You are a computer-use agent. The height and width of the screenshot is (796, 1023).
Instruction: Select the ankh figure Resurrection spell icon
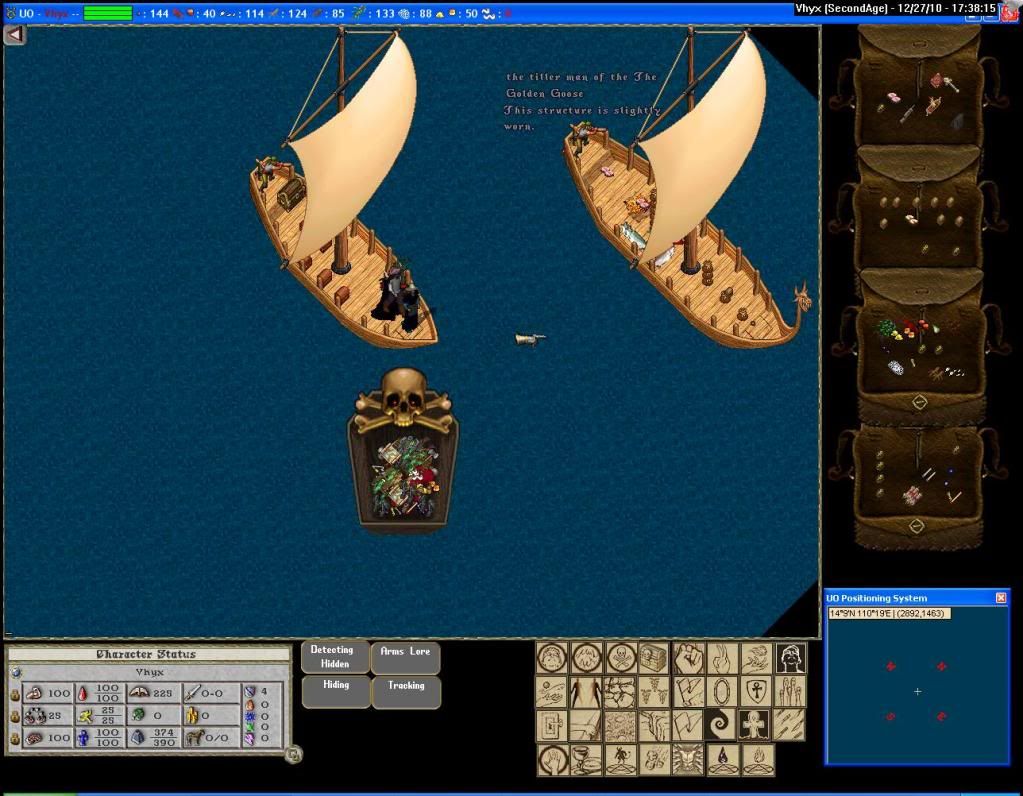click(754, 725)
